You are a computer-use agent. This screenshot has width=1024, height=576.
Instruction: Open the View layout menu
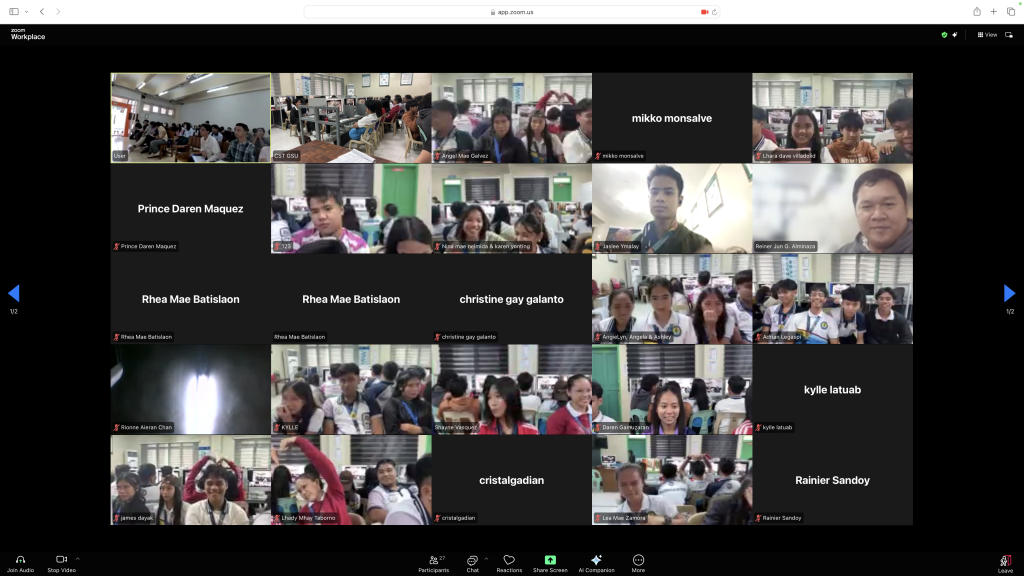click(987, 35)
